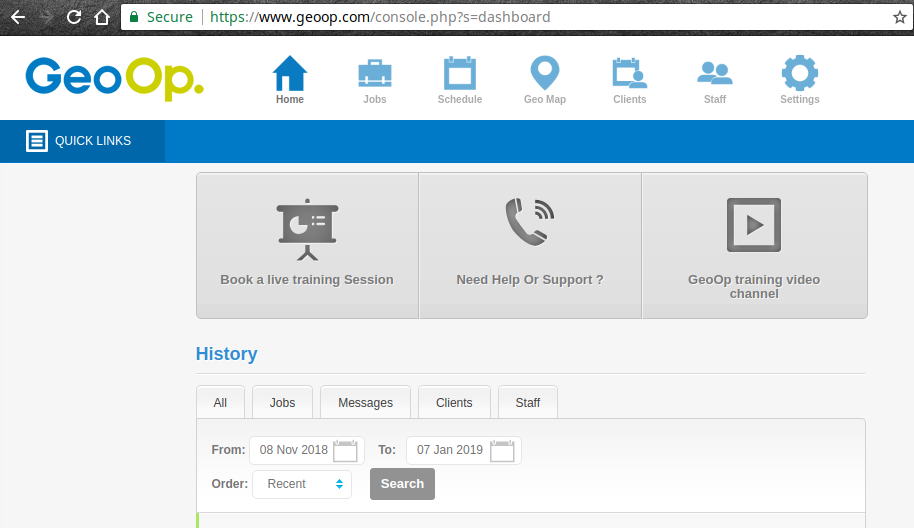
Task: Bookmark this page with the star
Action: 899,17
